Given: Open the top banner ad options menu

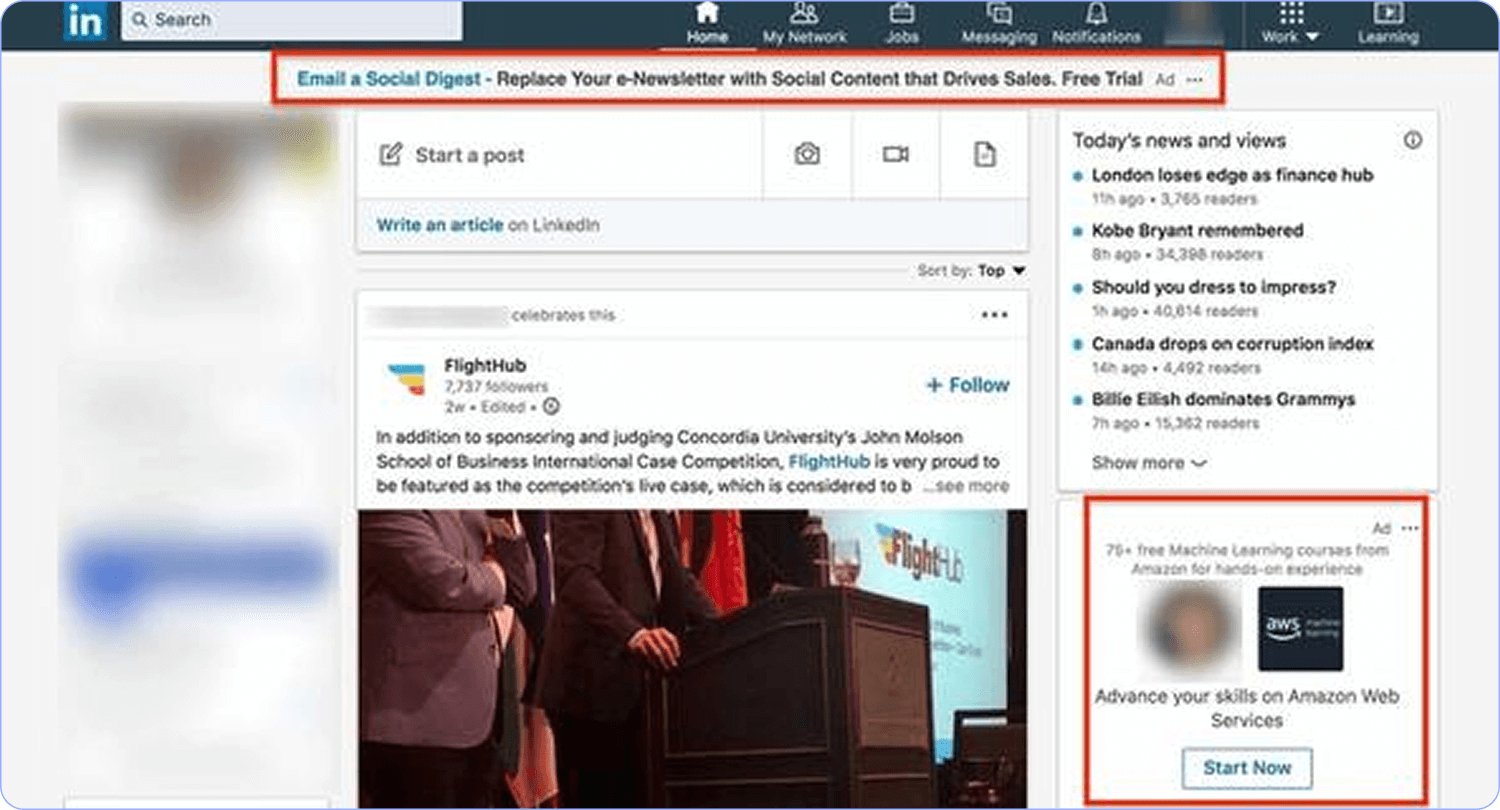Looking at the screenshot, I should [1195, 79].
